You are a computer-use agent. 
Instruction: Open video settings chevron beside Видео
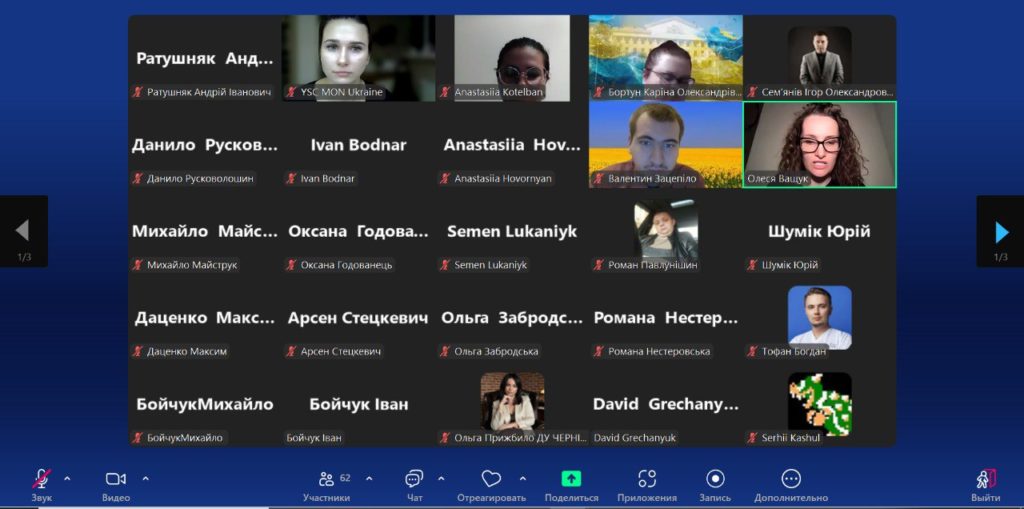(146, 478)
